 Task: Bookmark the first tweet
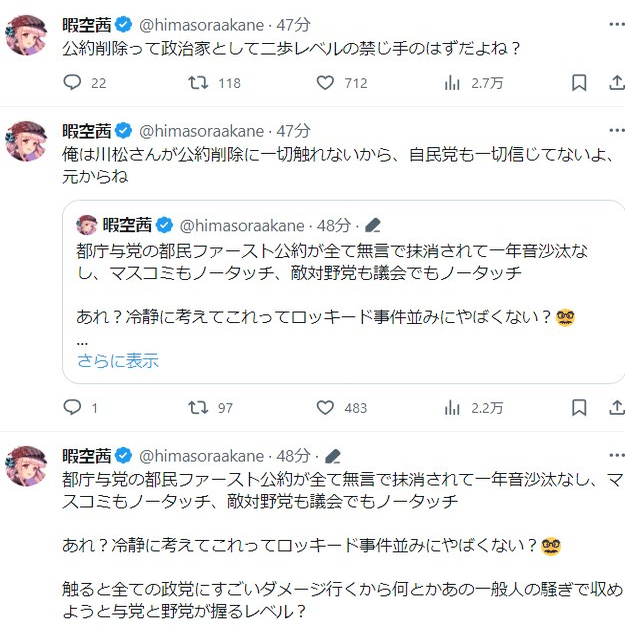pos(579,83)
